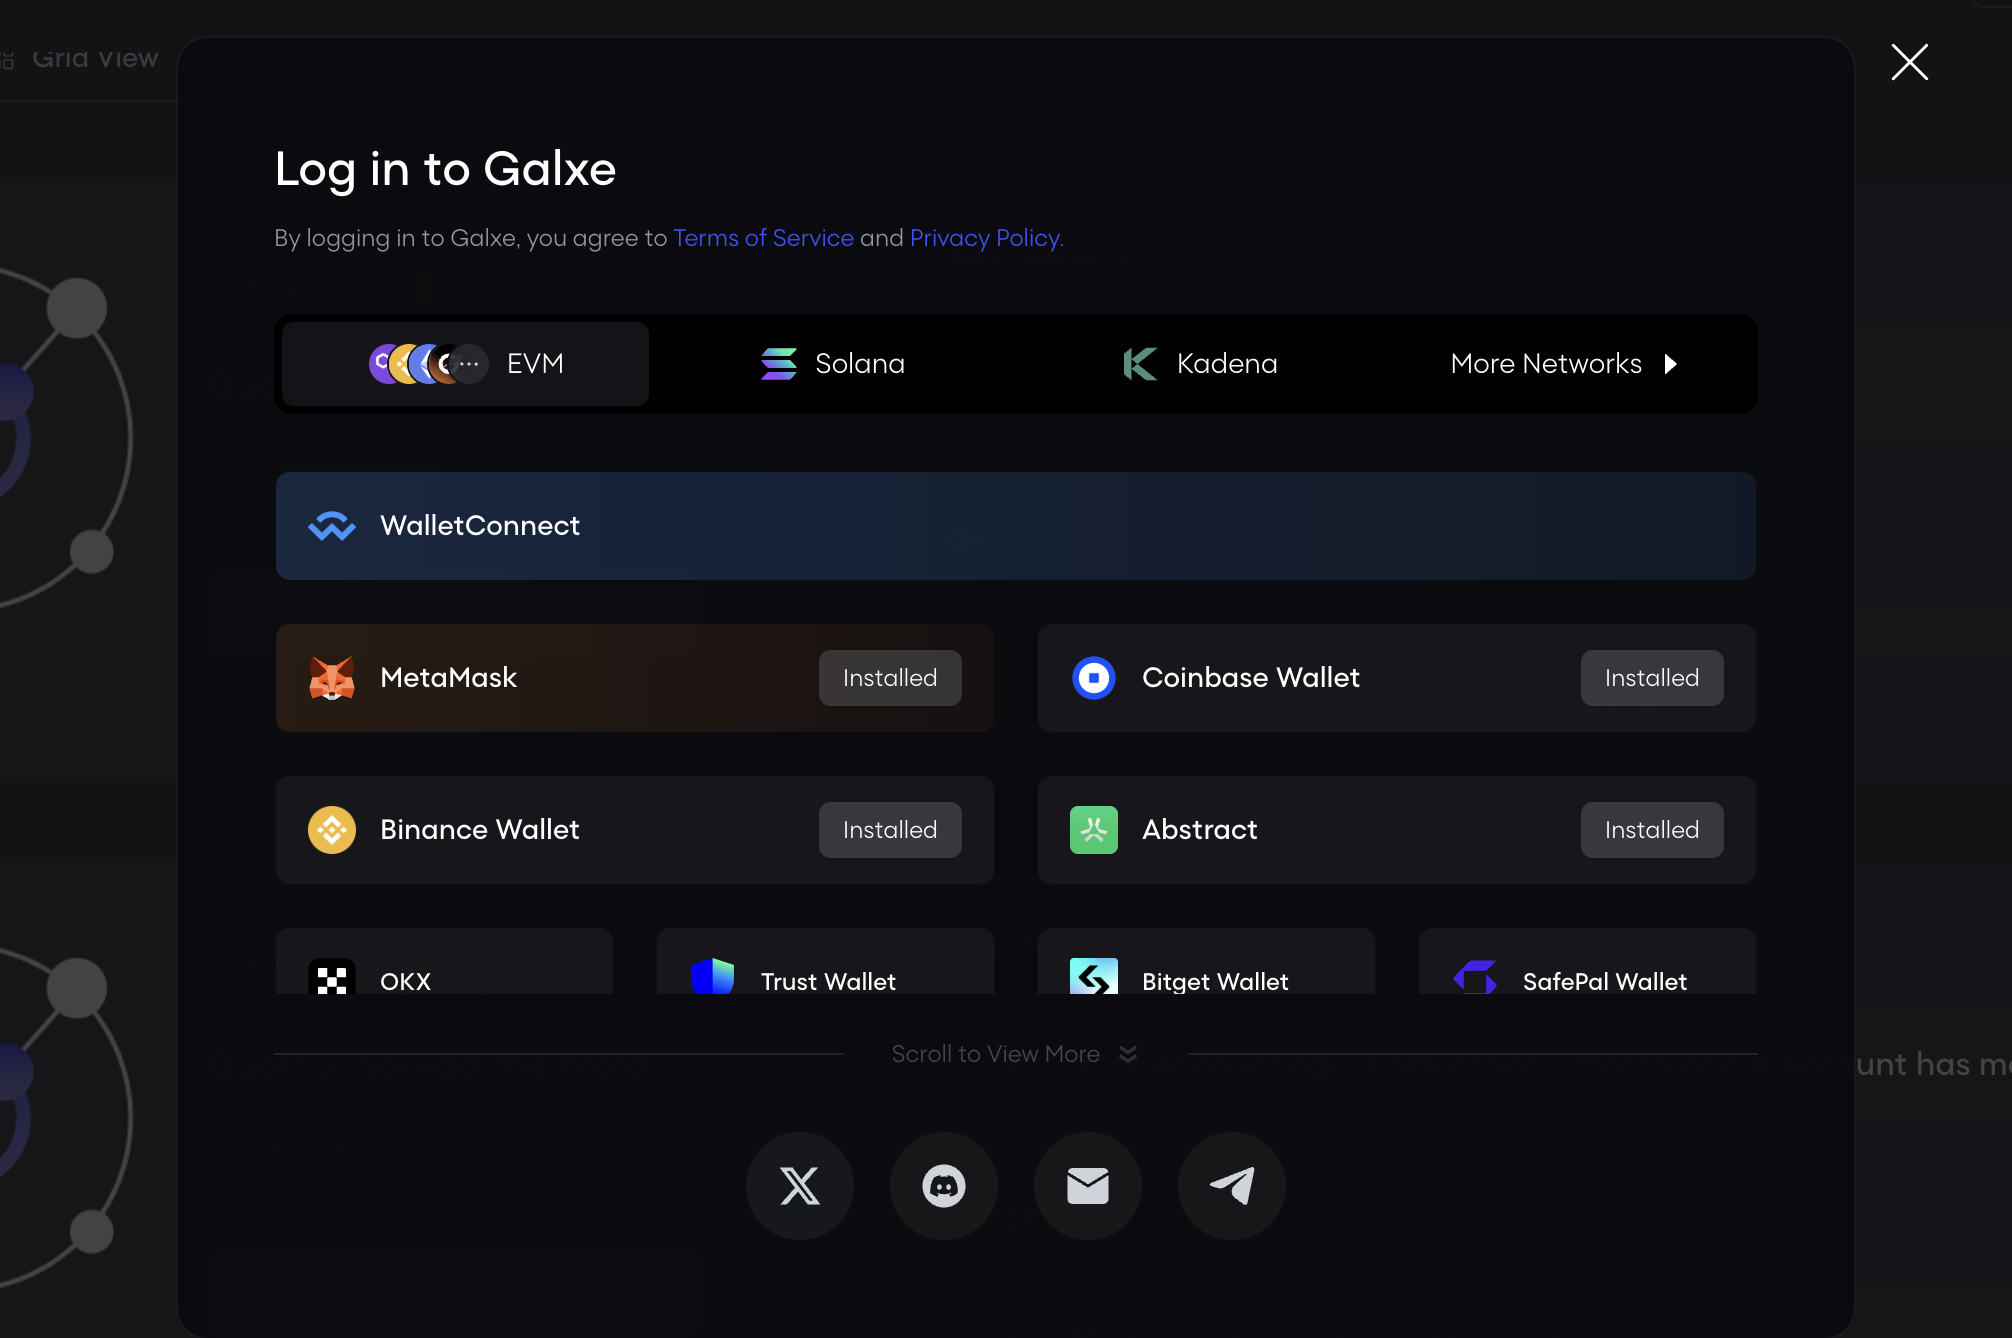This screenshot has height=1338, width=2012.
Task: Click the MetaMask fox icon
Action: (x=332, y=678)
